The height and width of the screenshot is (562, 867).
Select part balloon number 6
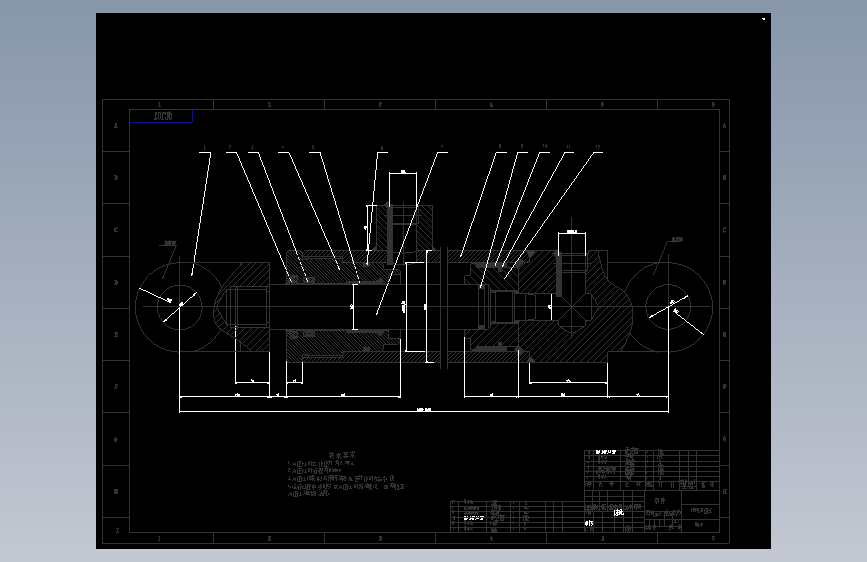click(381, 148)
